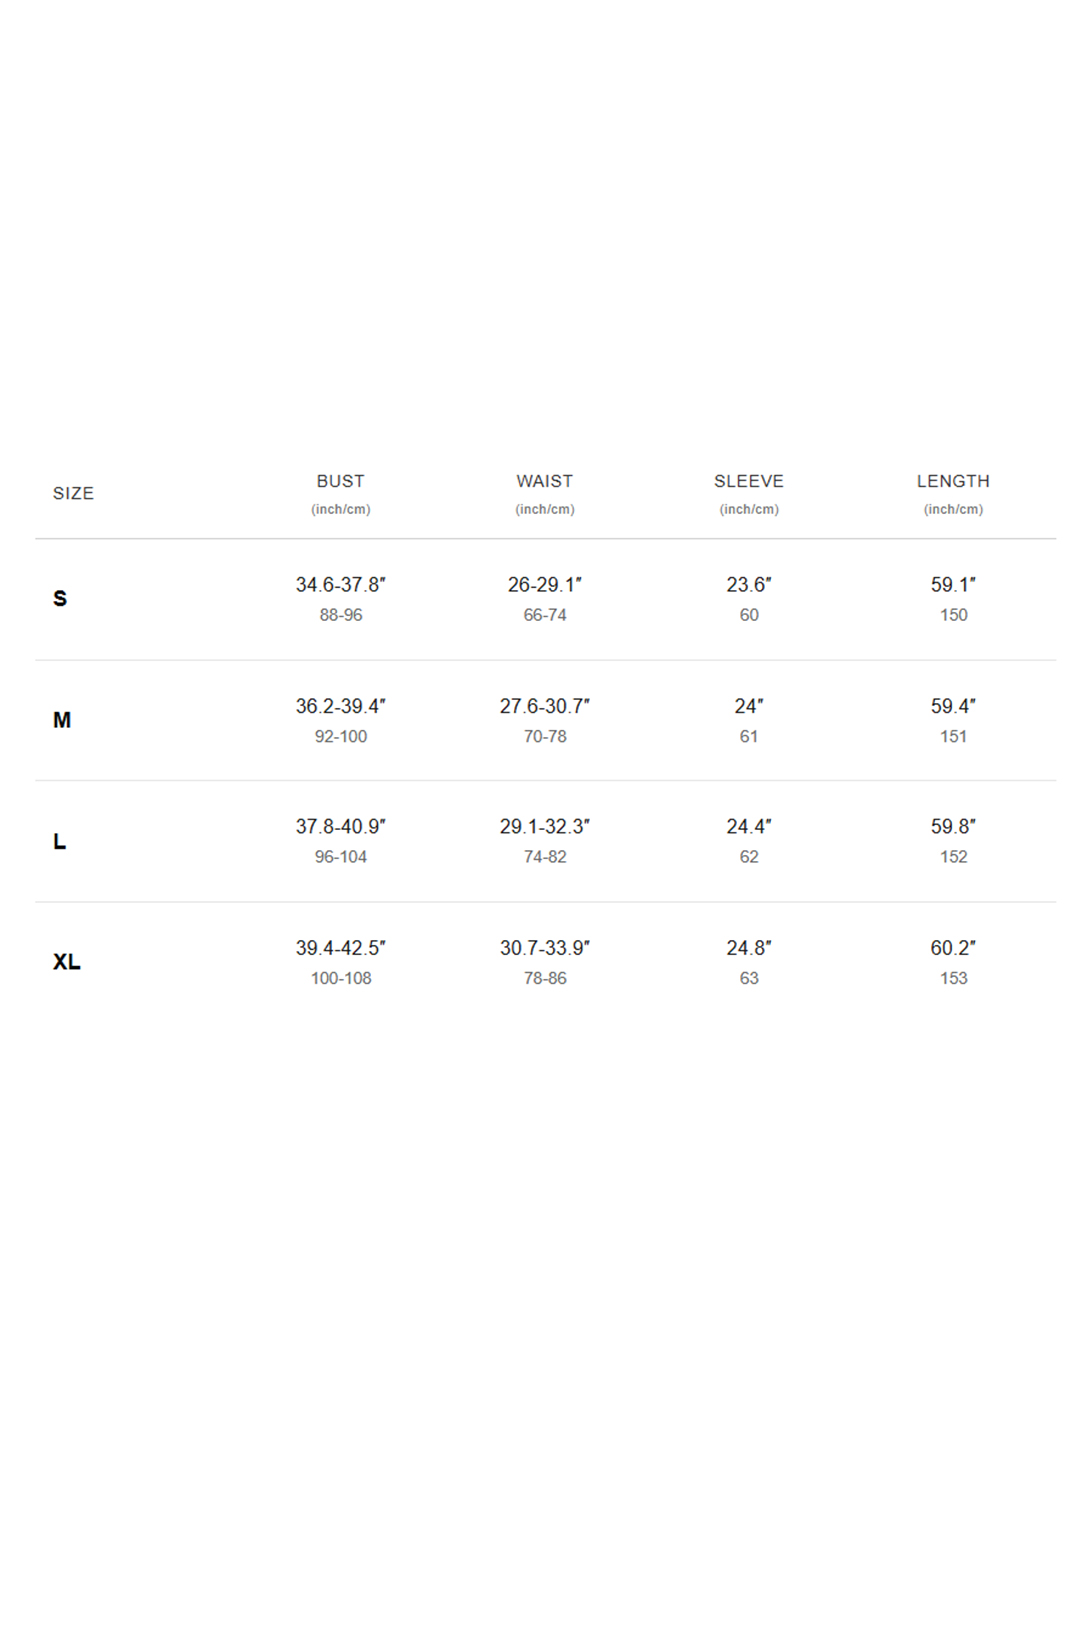
Task: Select waist cm value 66-74
Action: click(x=544, y=615)
